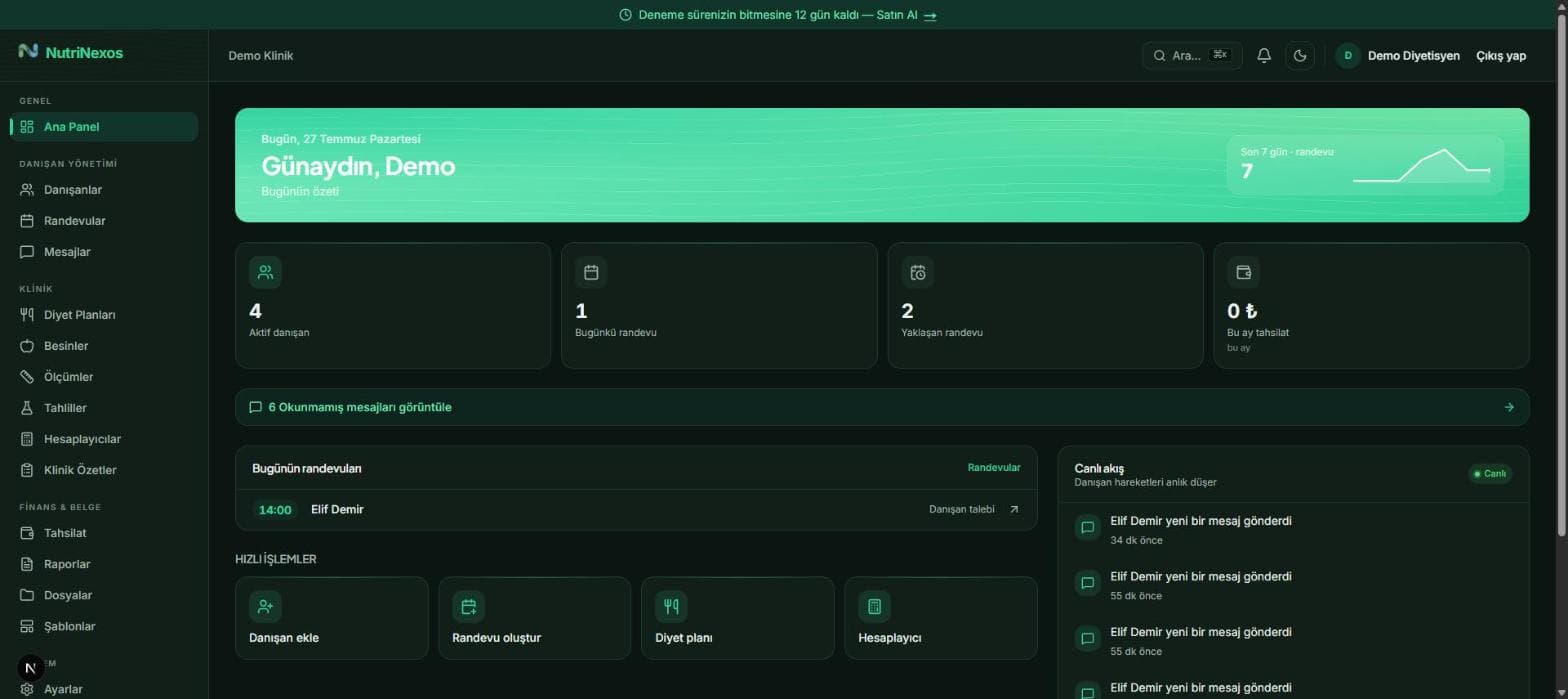Click the message icon before Okunmamış mesajları
The width and height of the screenshot is (1568, 699).
point(255,407)
